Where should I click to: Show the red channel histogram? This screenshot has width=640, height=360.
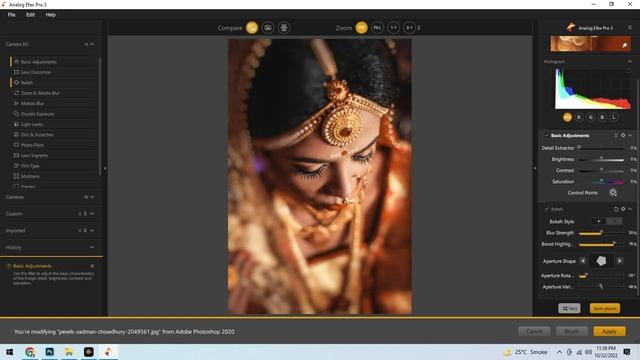click(579, 117)
